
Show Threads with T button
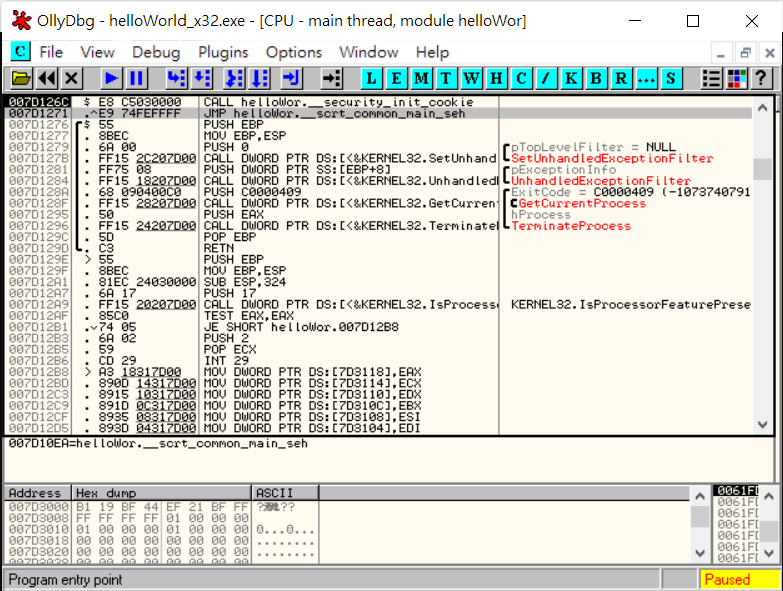[x=446, y=78]
